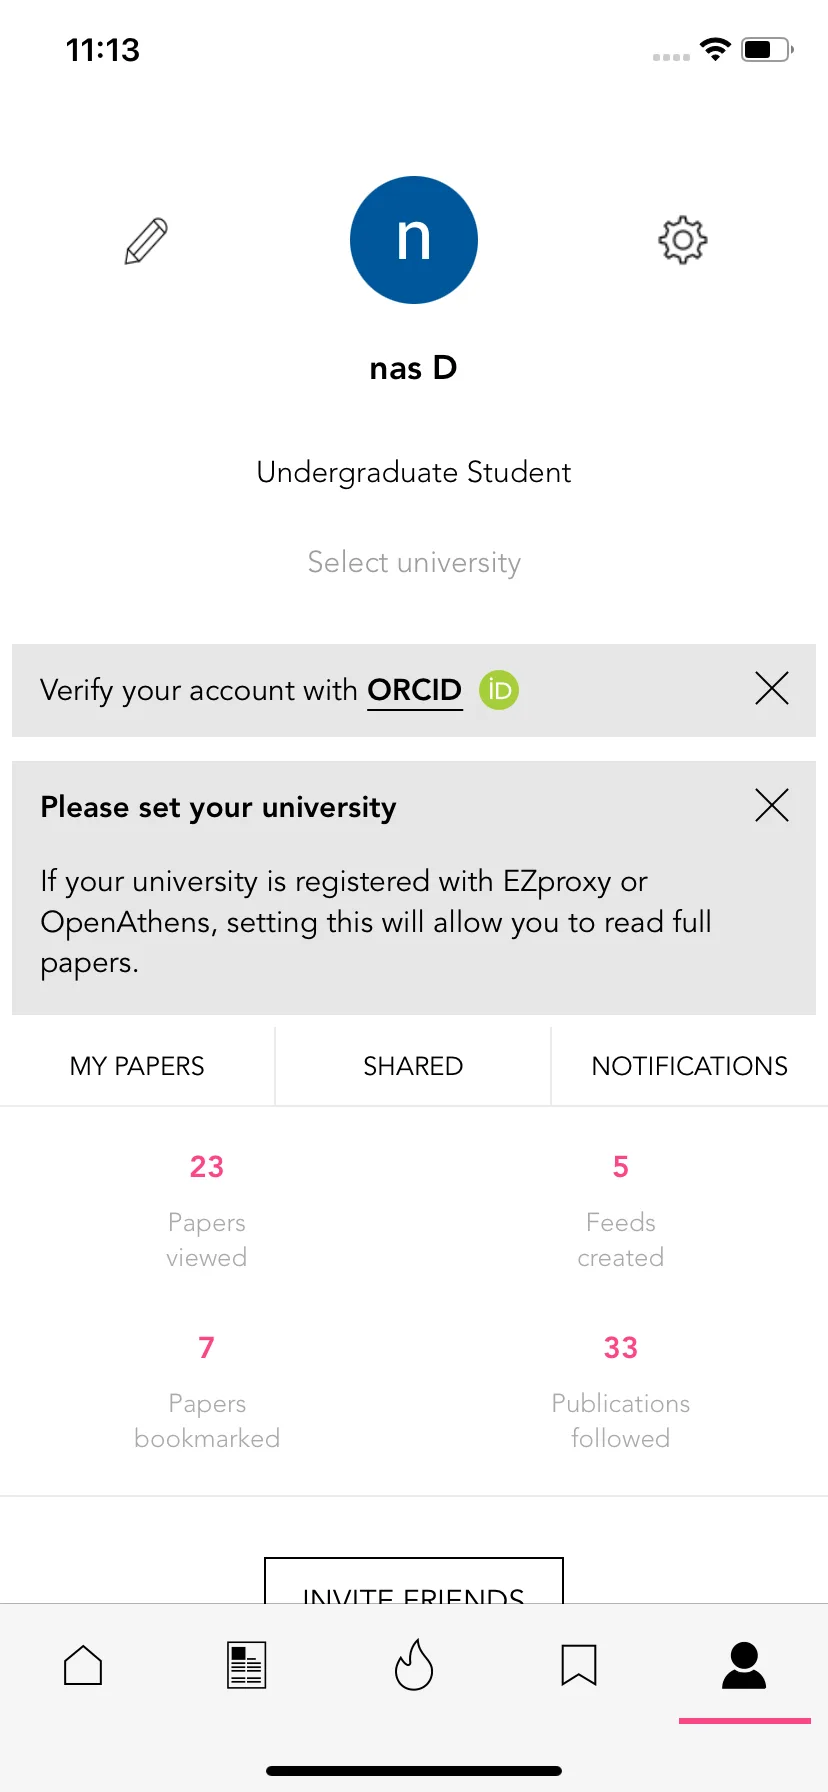The width and height of the screenshot is (828, 1792).
Task: Open the 33 Publications followed stat
Action: [621, 1392]
